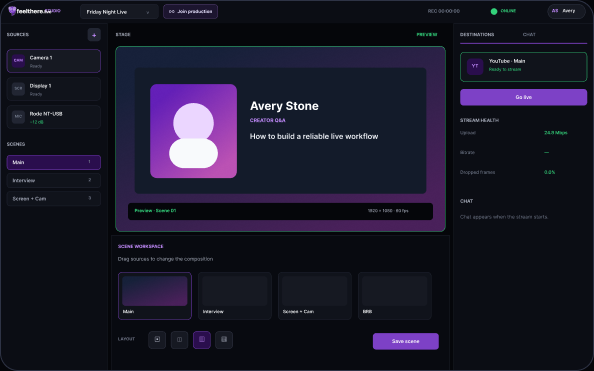Click the Join production button

point(190,12)
